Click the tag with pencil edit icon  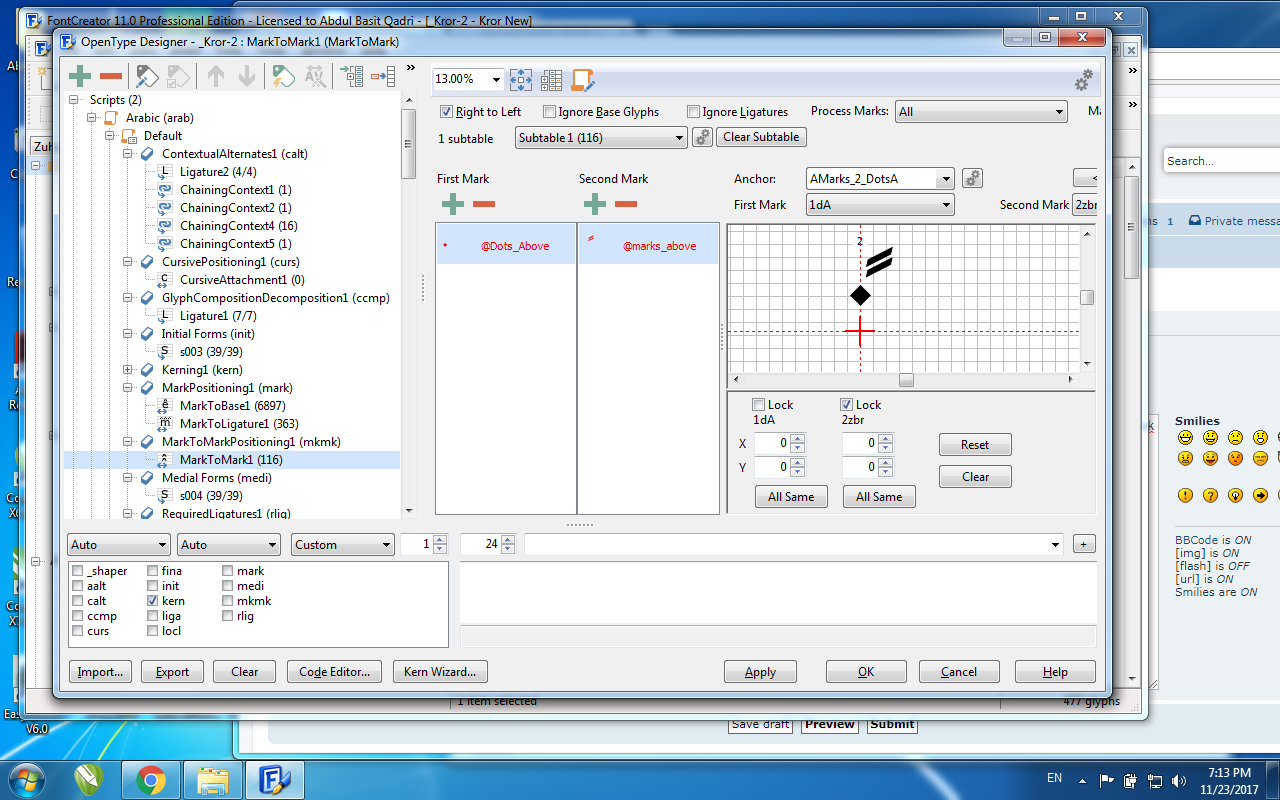[148, 76]
